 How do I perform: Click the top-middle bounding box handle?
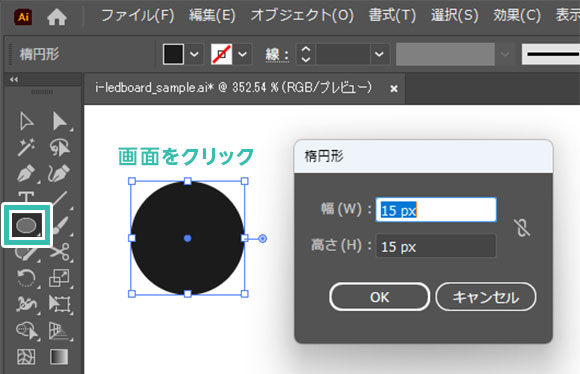[188, 181]
